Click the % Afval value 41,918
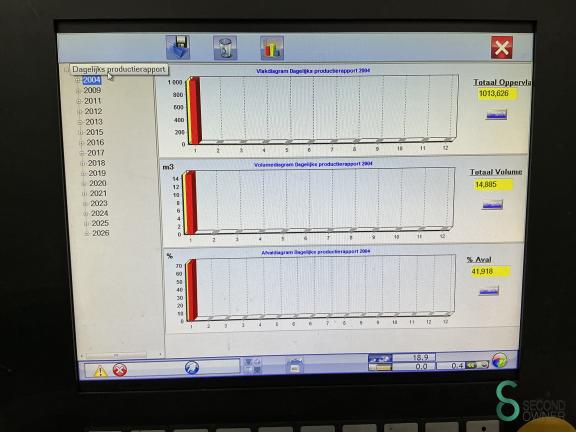This screenshot has width=576, height=432. pyautogui.click(x=490, y=271)
